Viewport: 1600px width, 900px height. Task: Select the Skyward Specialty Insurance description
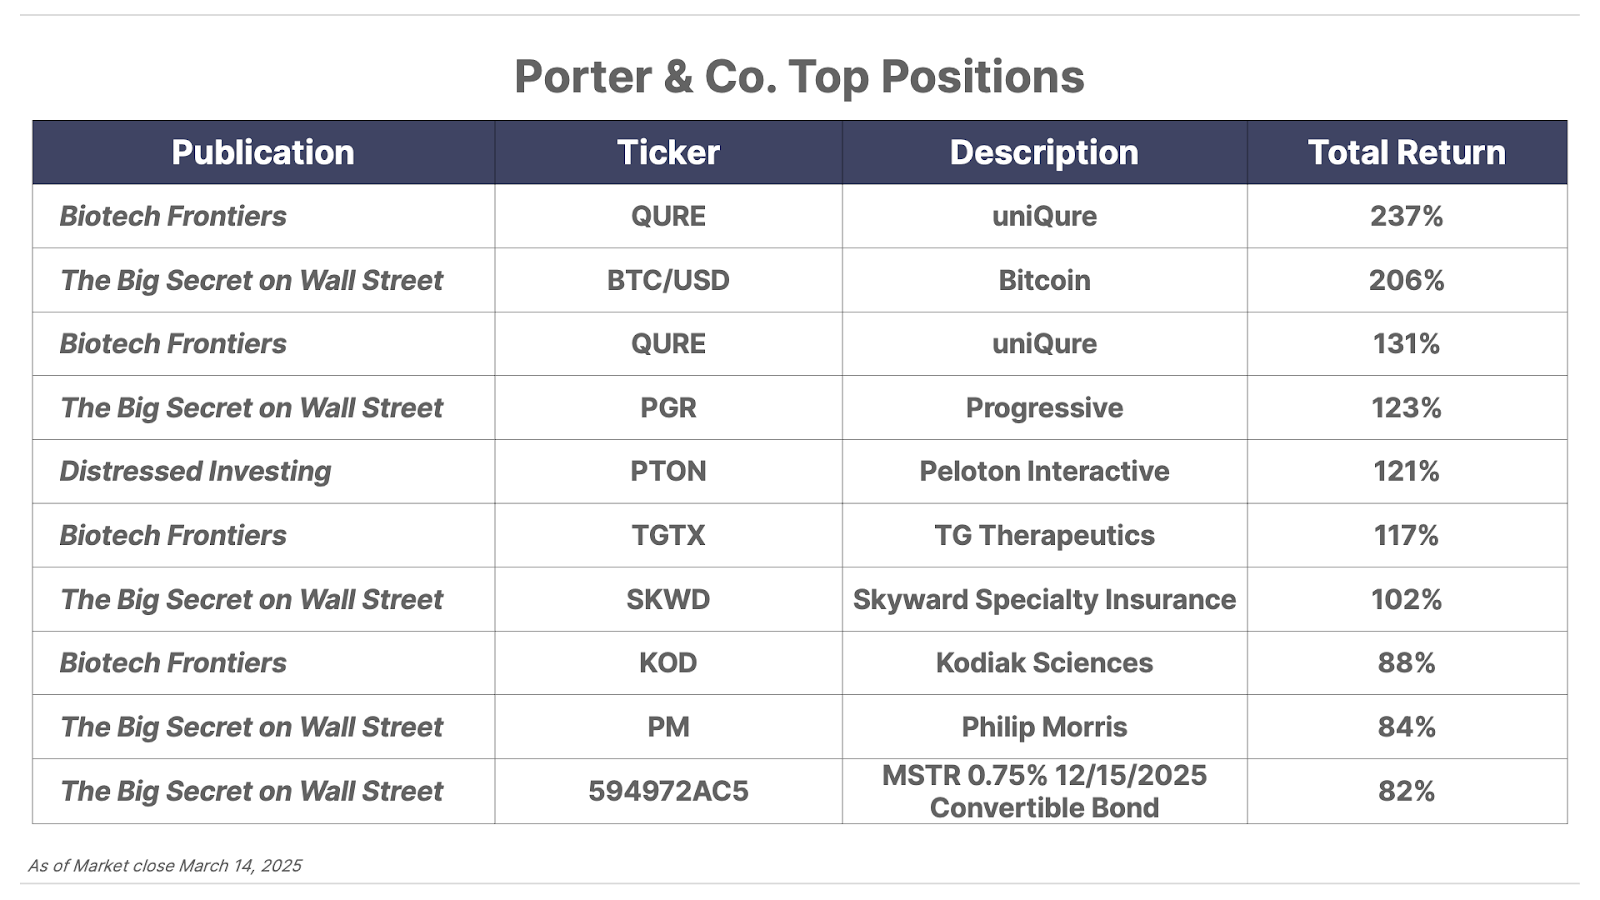pyautogui.click(x=1044, y=599)
